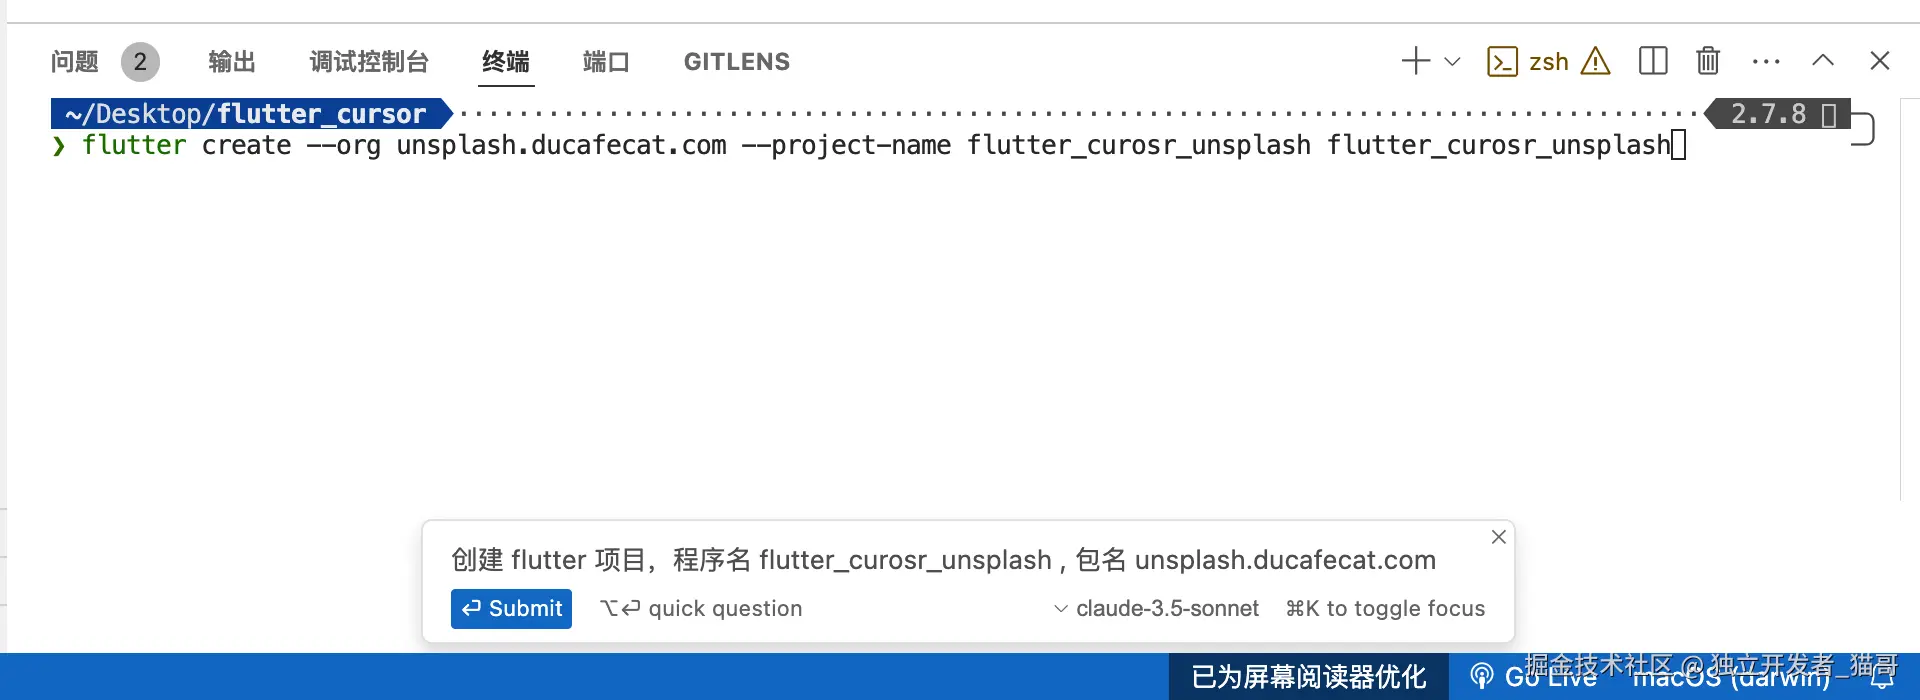Open the terminal panel more actions menu

[1766, 62]
